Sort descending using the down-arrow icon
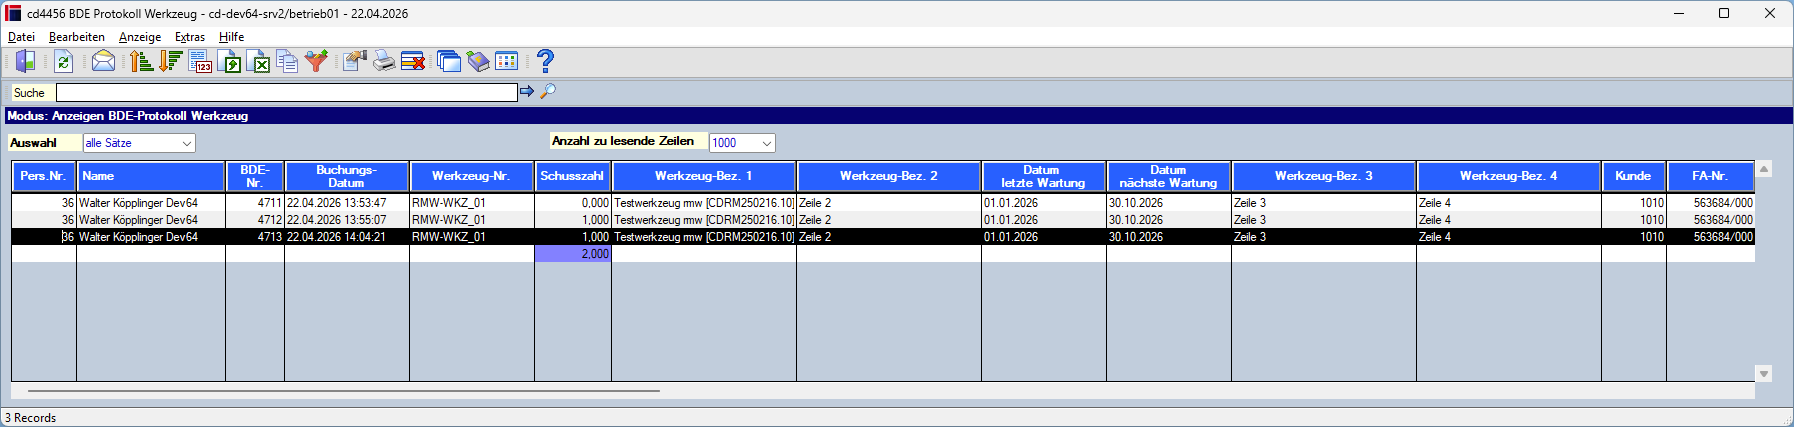The width and height of the screenshot is (1794, 427). (x=171, y=62)
